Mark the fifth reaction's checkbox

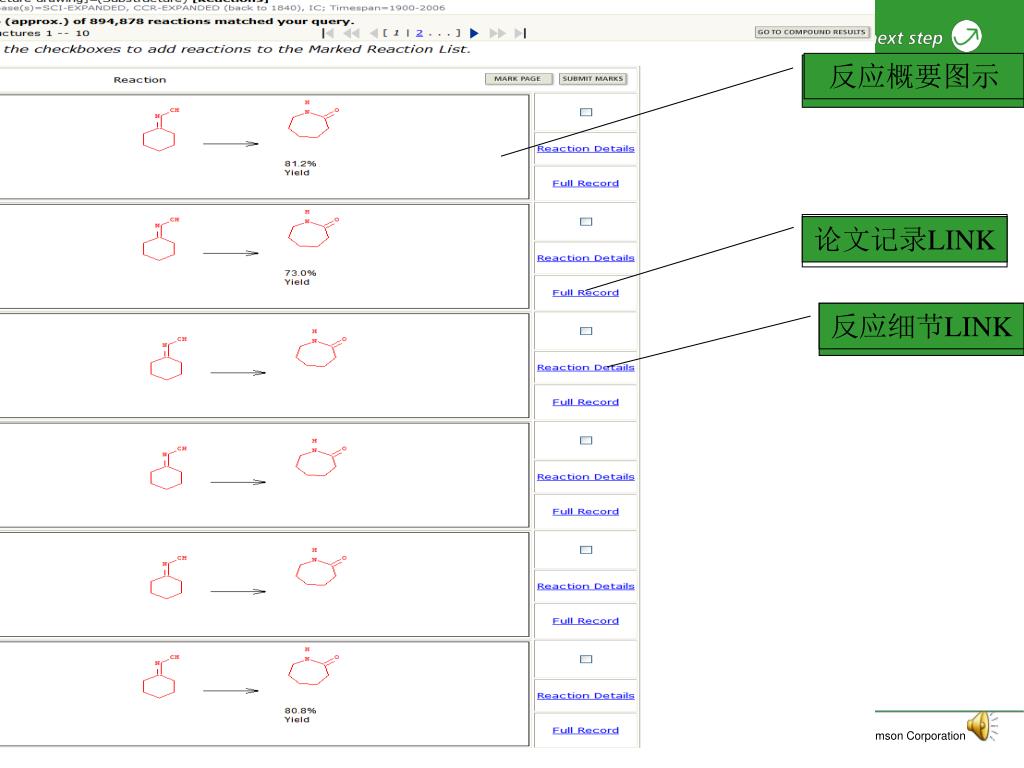[586, 550]
